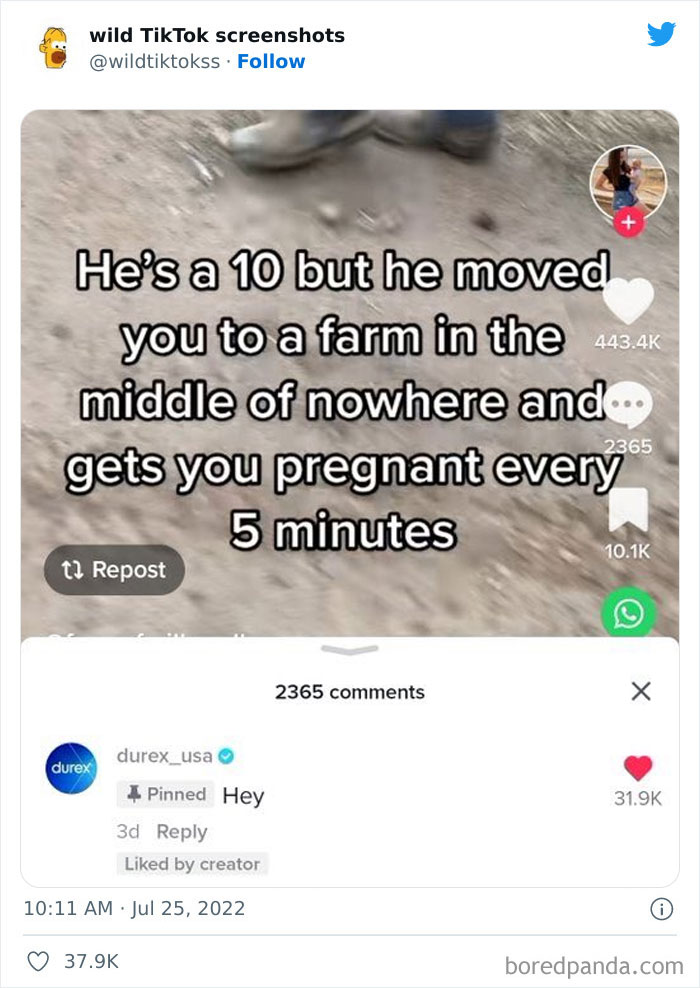700x988 pixels.
Task: Click the Twitter bird logo
Action: coord(661,34)
